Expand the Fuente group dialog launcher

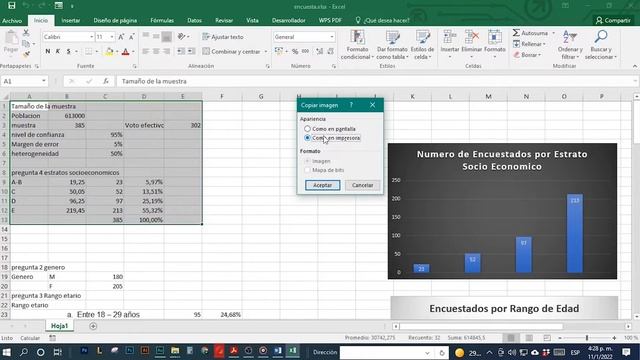(x=134, y=66)
